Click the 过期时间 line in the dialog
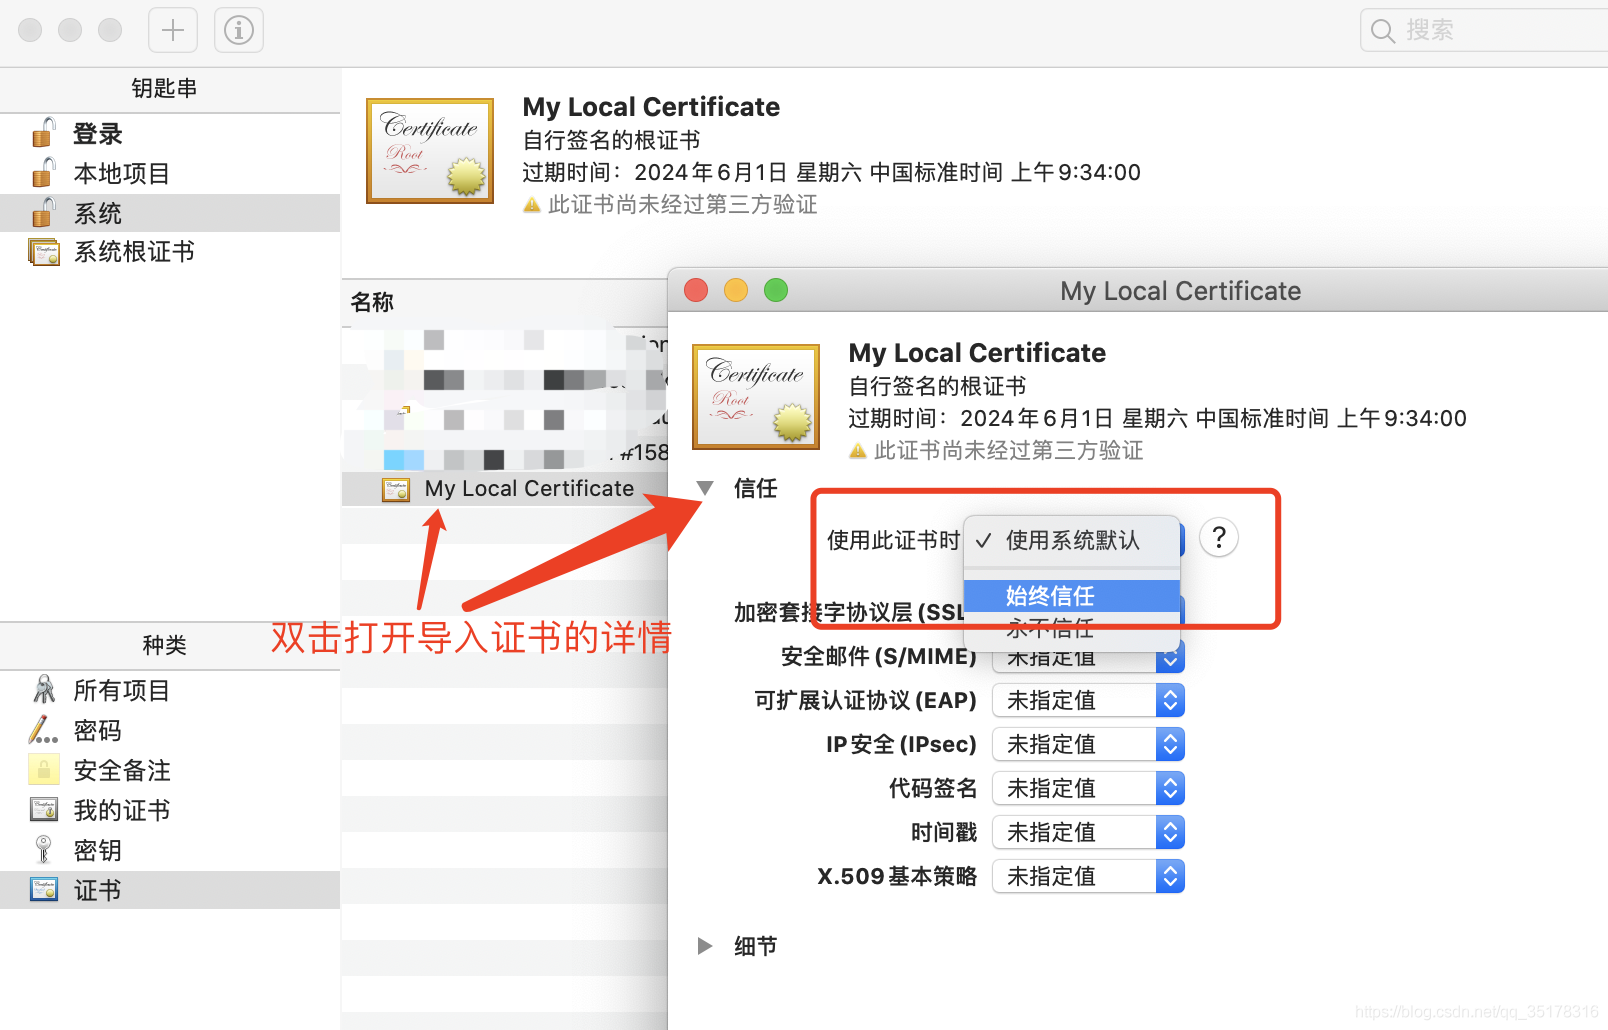Image resolution: width=1608 pixels, height=1030 pixels. (x=1157, y=418)
